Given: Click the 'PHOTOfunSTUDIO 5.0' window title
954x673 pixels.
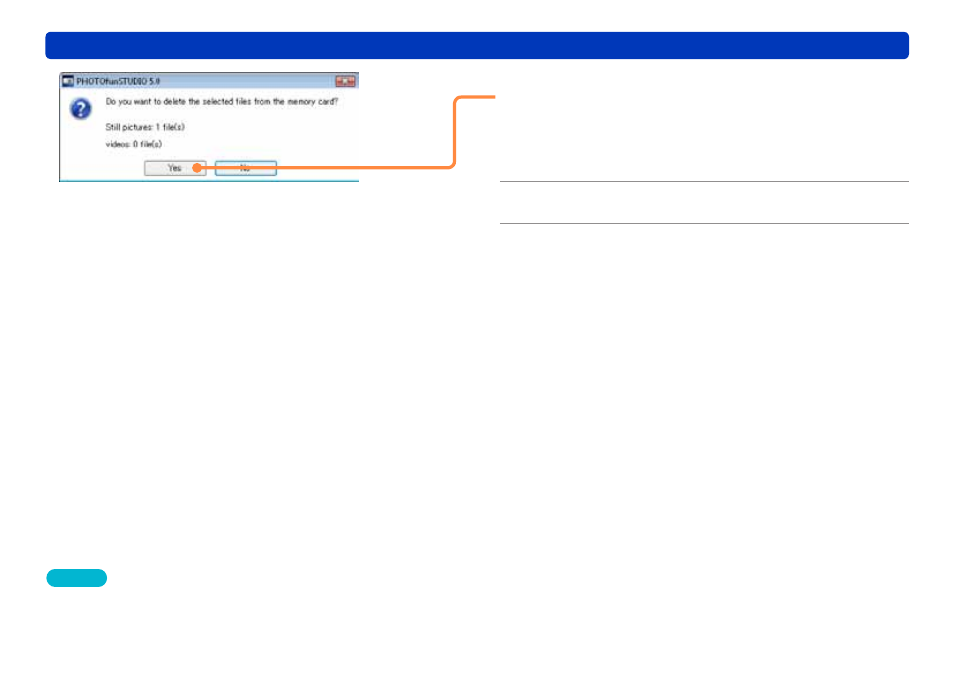Looking at the screenshot, I should pyautogui.click(x=118, y=81).
